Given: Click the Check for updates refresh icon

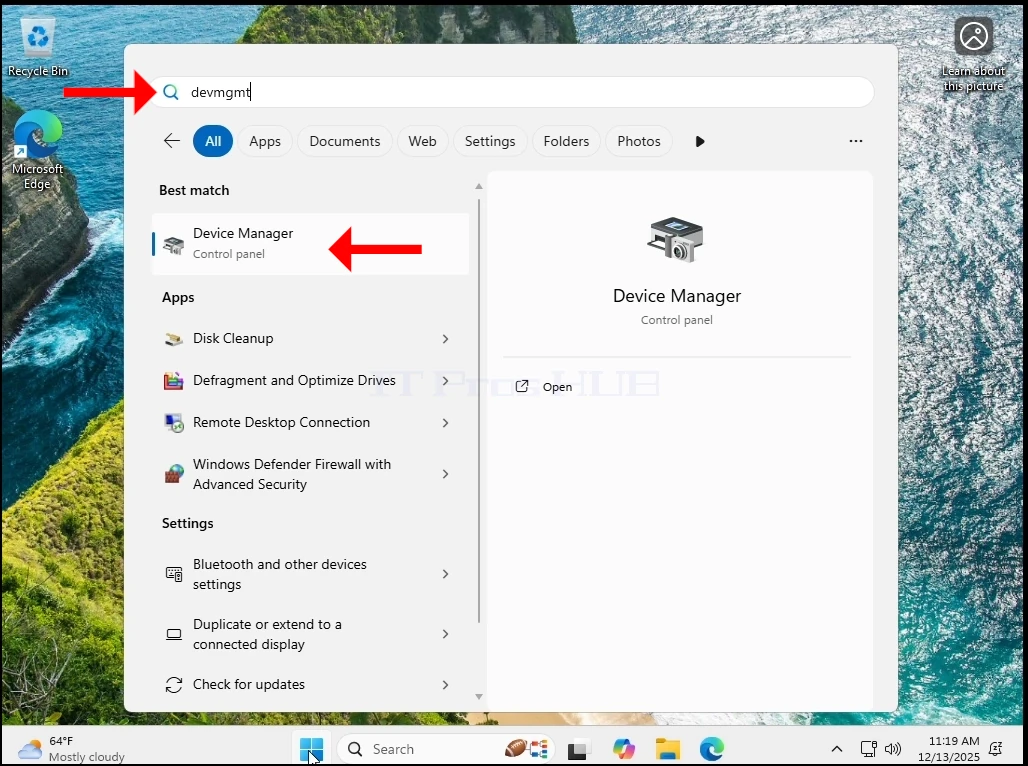Looking at the screenshot, I should click(174, 685).
